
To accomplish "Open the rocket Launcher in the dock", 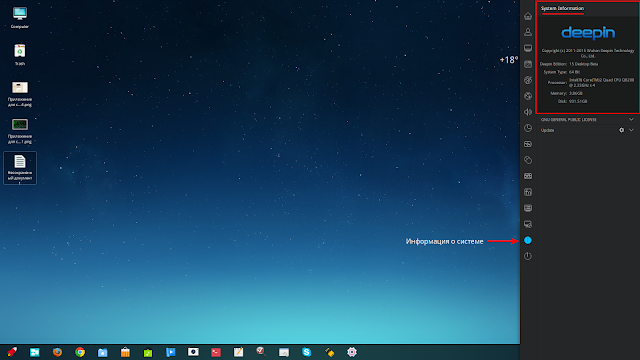I will tap(12, 352).
